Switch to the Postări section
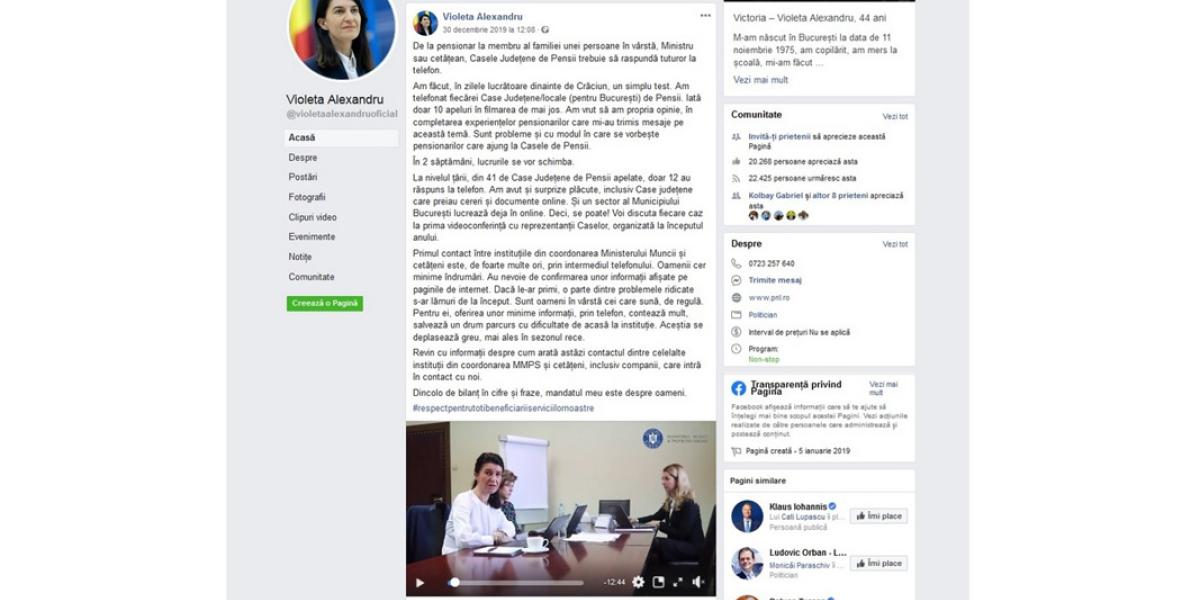 303,177
